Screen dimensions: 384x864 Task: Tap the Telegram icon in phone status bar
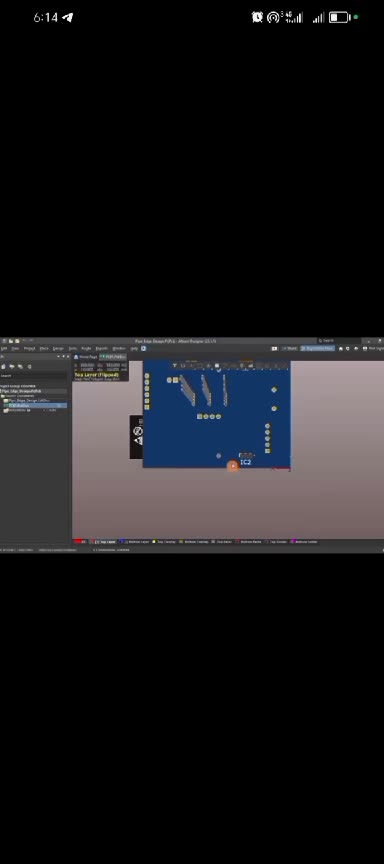[68, 18]
